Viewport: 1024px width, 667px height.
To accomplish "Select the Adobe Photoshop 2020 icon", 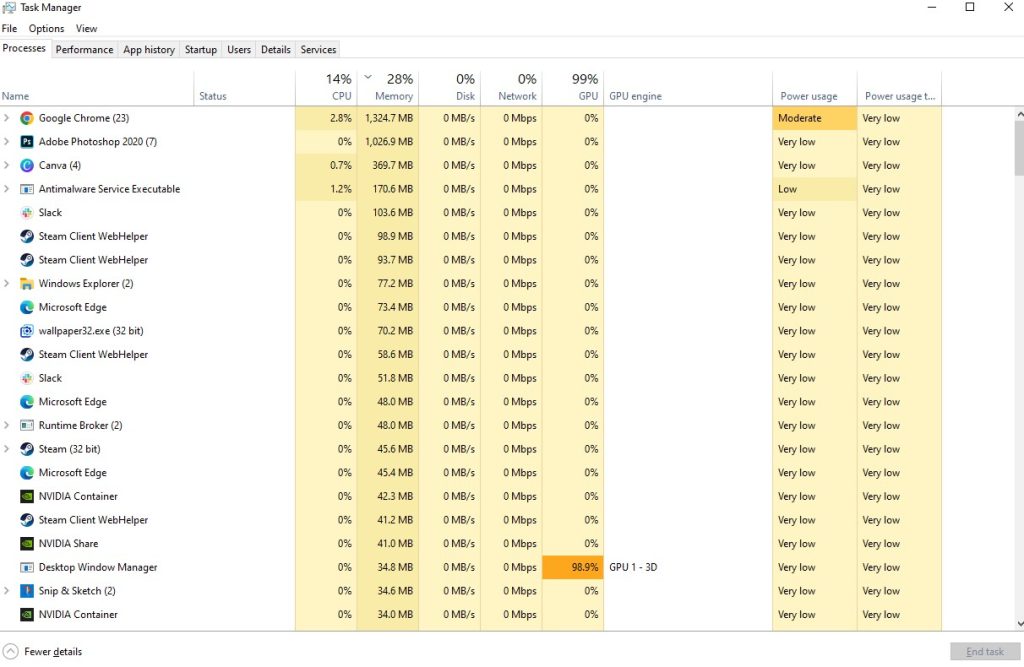I will [x=27, y=142].
